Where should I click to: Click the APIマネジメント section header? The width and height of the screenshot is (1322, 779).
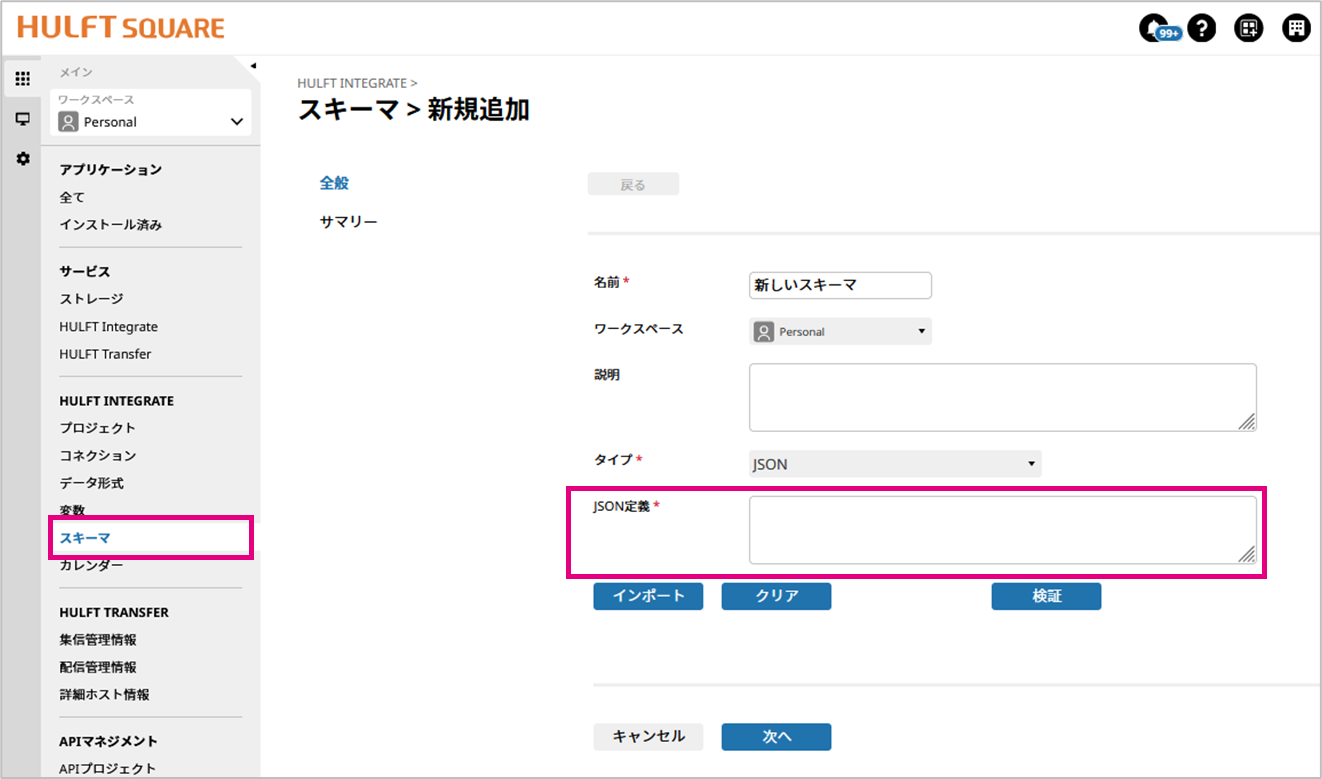[x=108, y=741]
